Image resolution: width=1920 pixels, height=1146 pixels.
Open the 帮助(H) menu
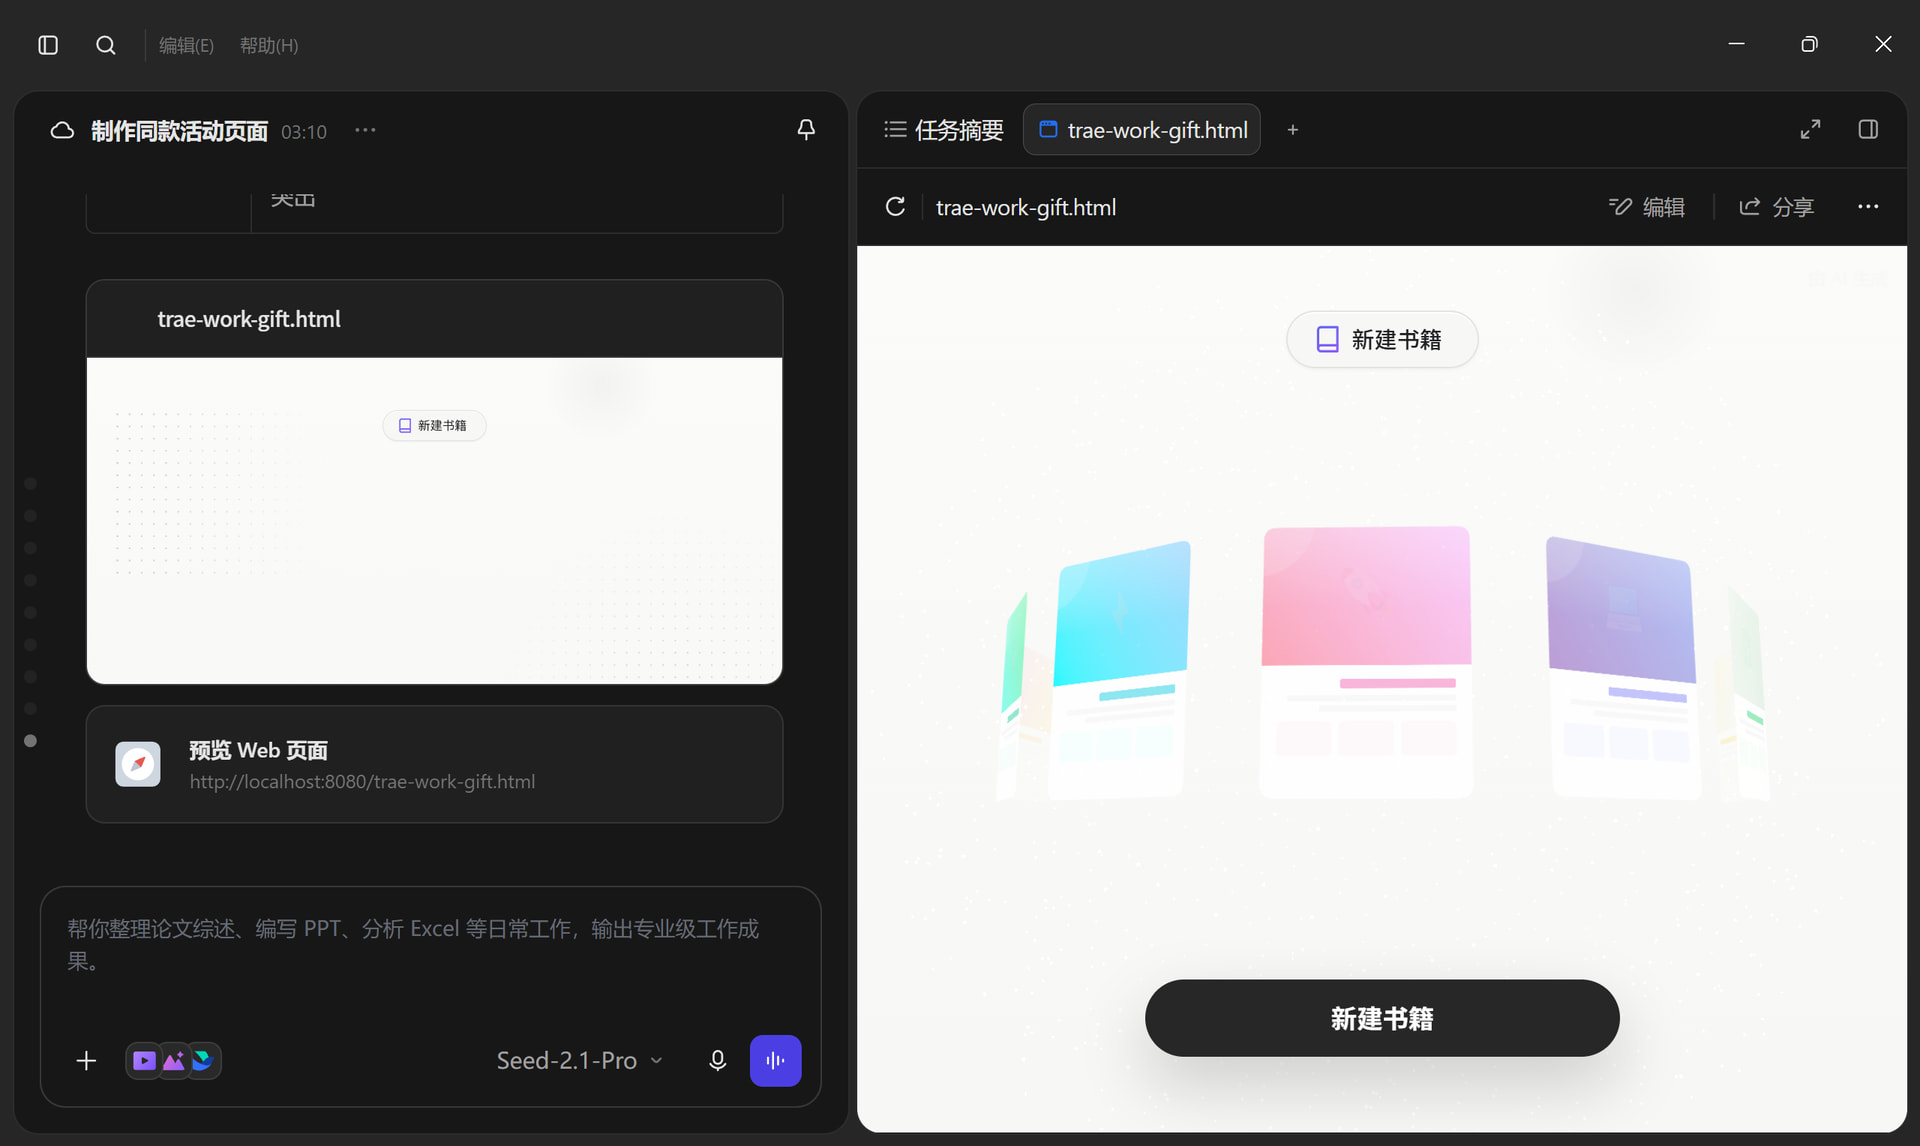(269, 45)
